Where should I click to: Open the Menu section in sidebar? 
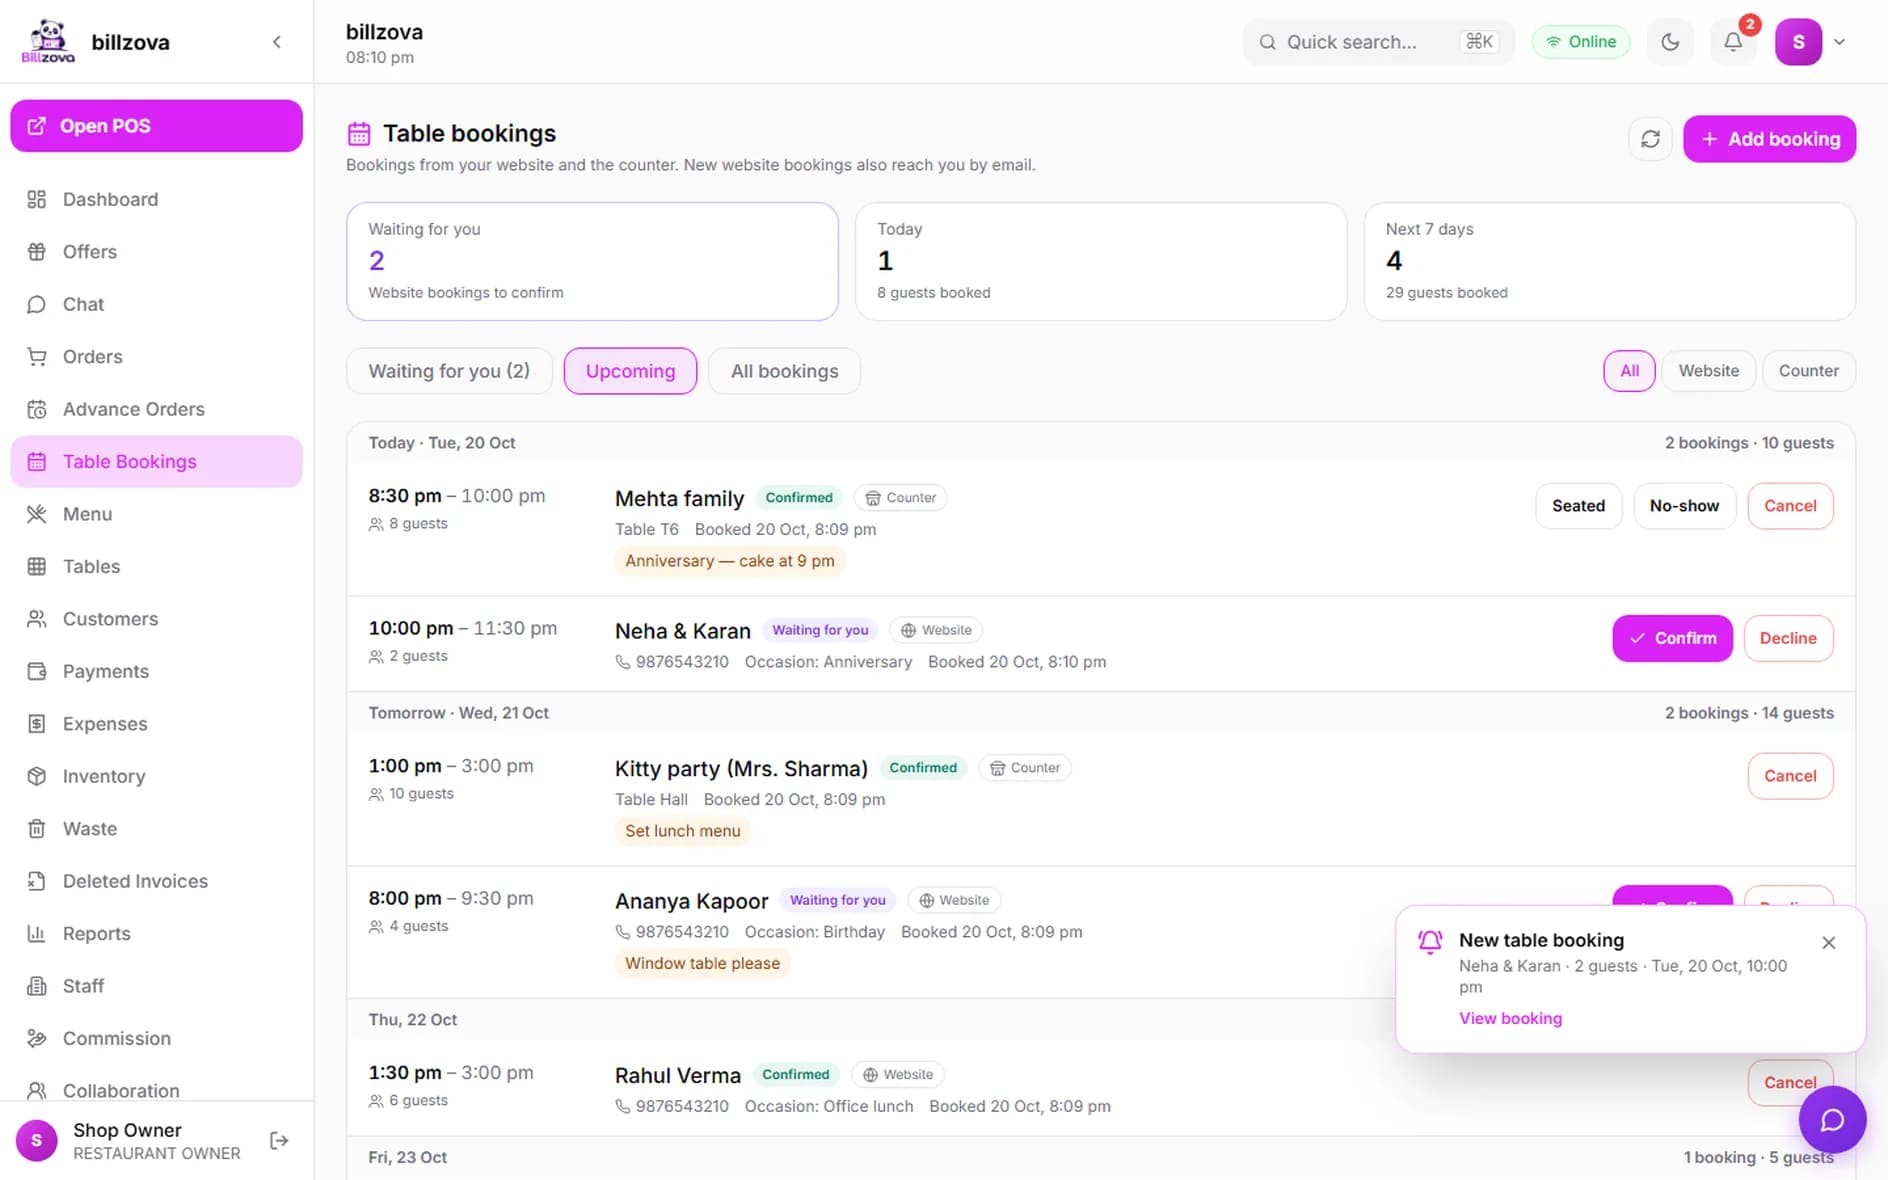(156, 514)
